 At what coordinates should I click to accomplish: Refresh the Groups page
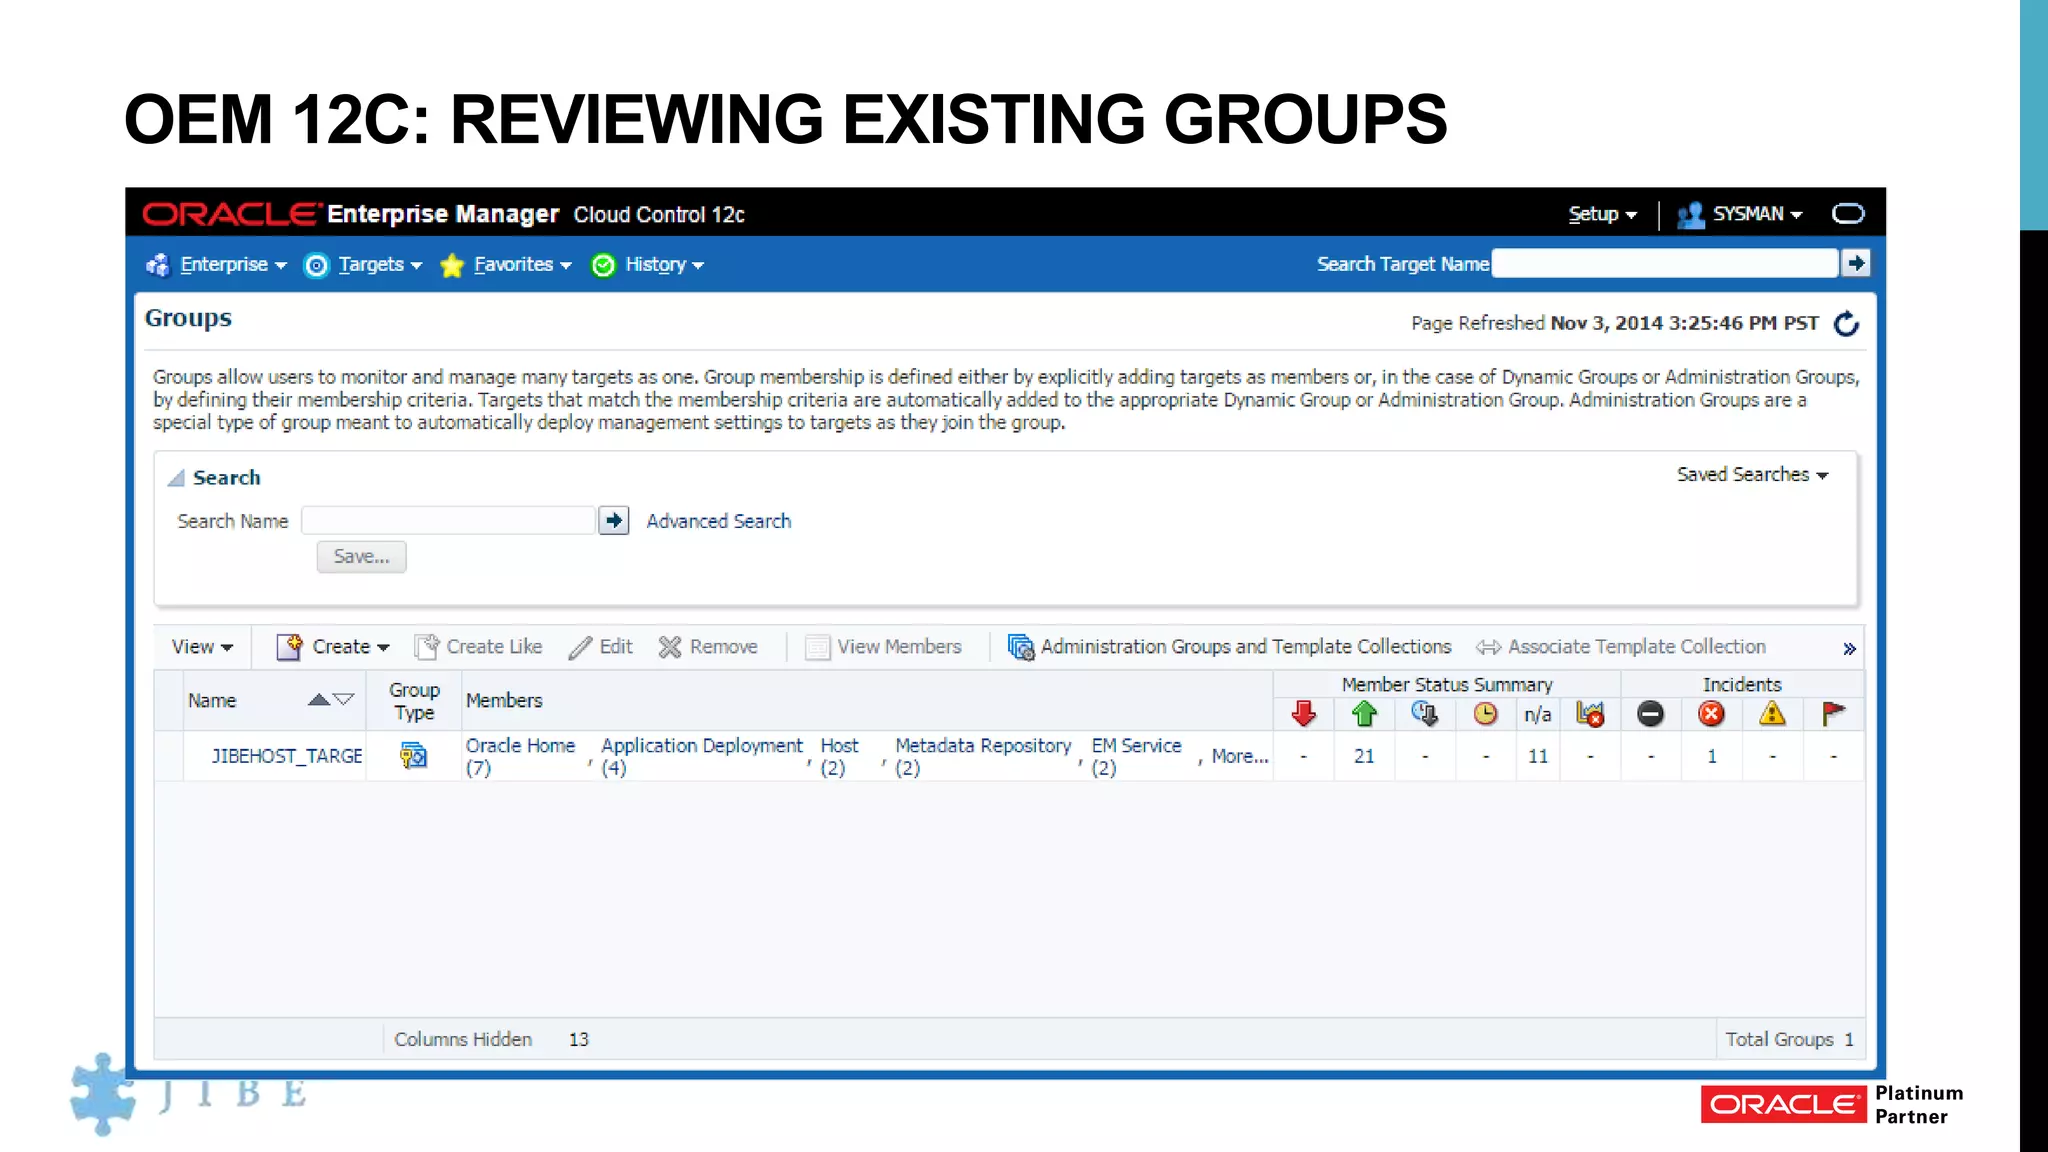[1846, 324]
